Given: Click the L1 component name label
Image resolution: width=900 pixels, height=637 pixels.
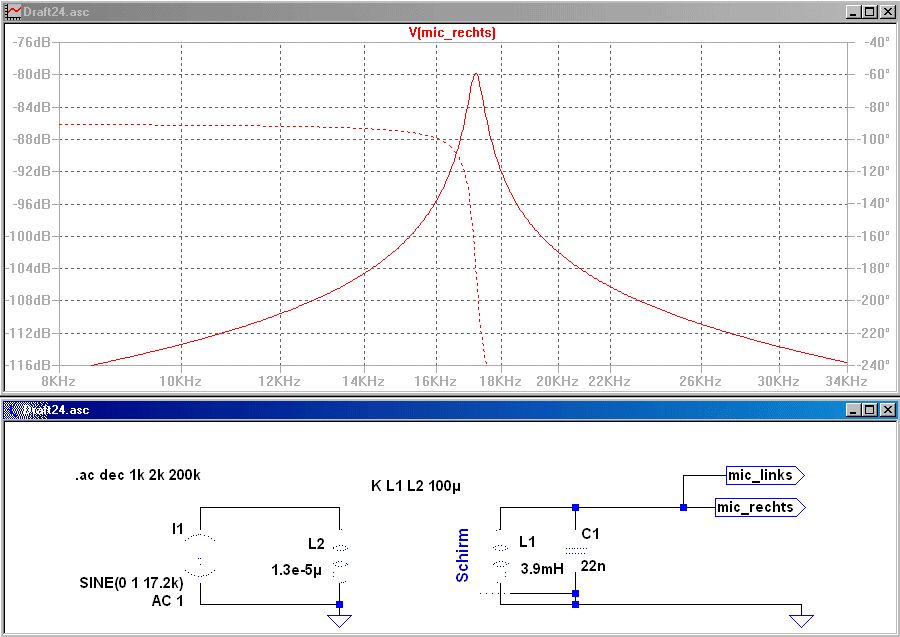Looking at the screenshot, I should coord(527,541).
